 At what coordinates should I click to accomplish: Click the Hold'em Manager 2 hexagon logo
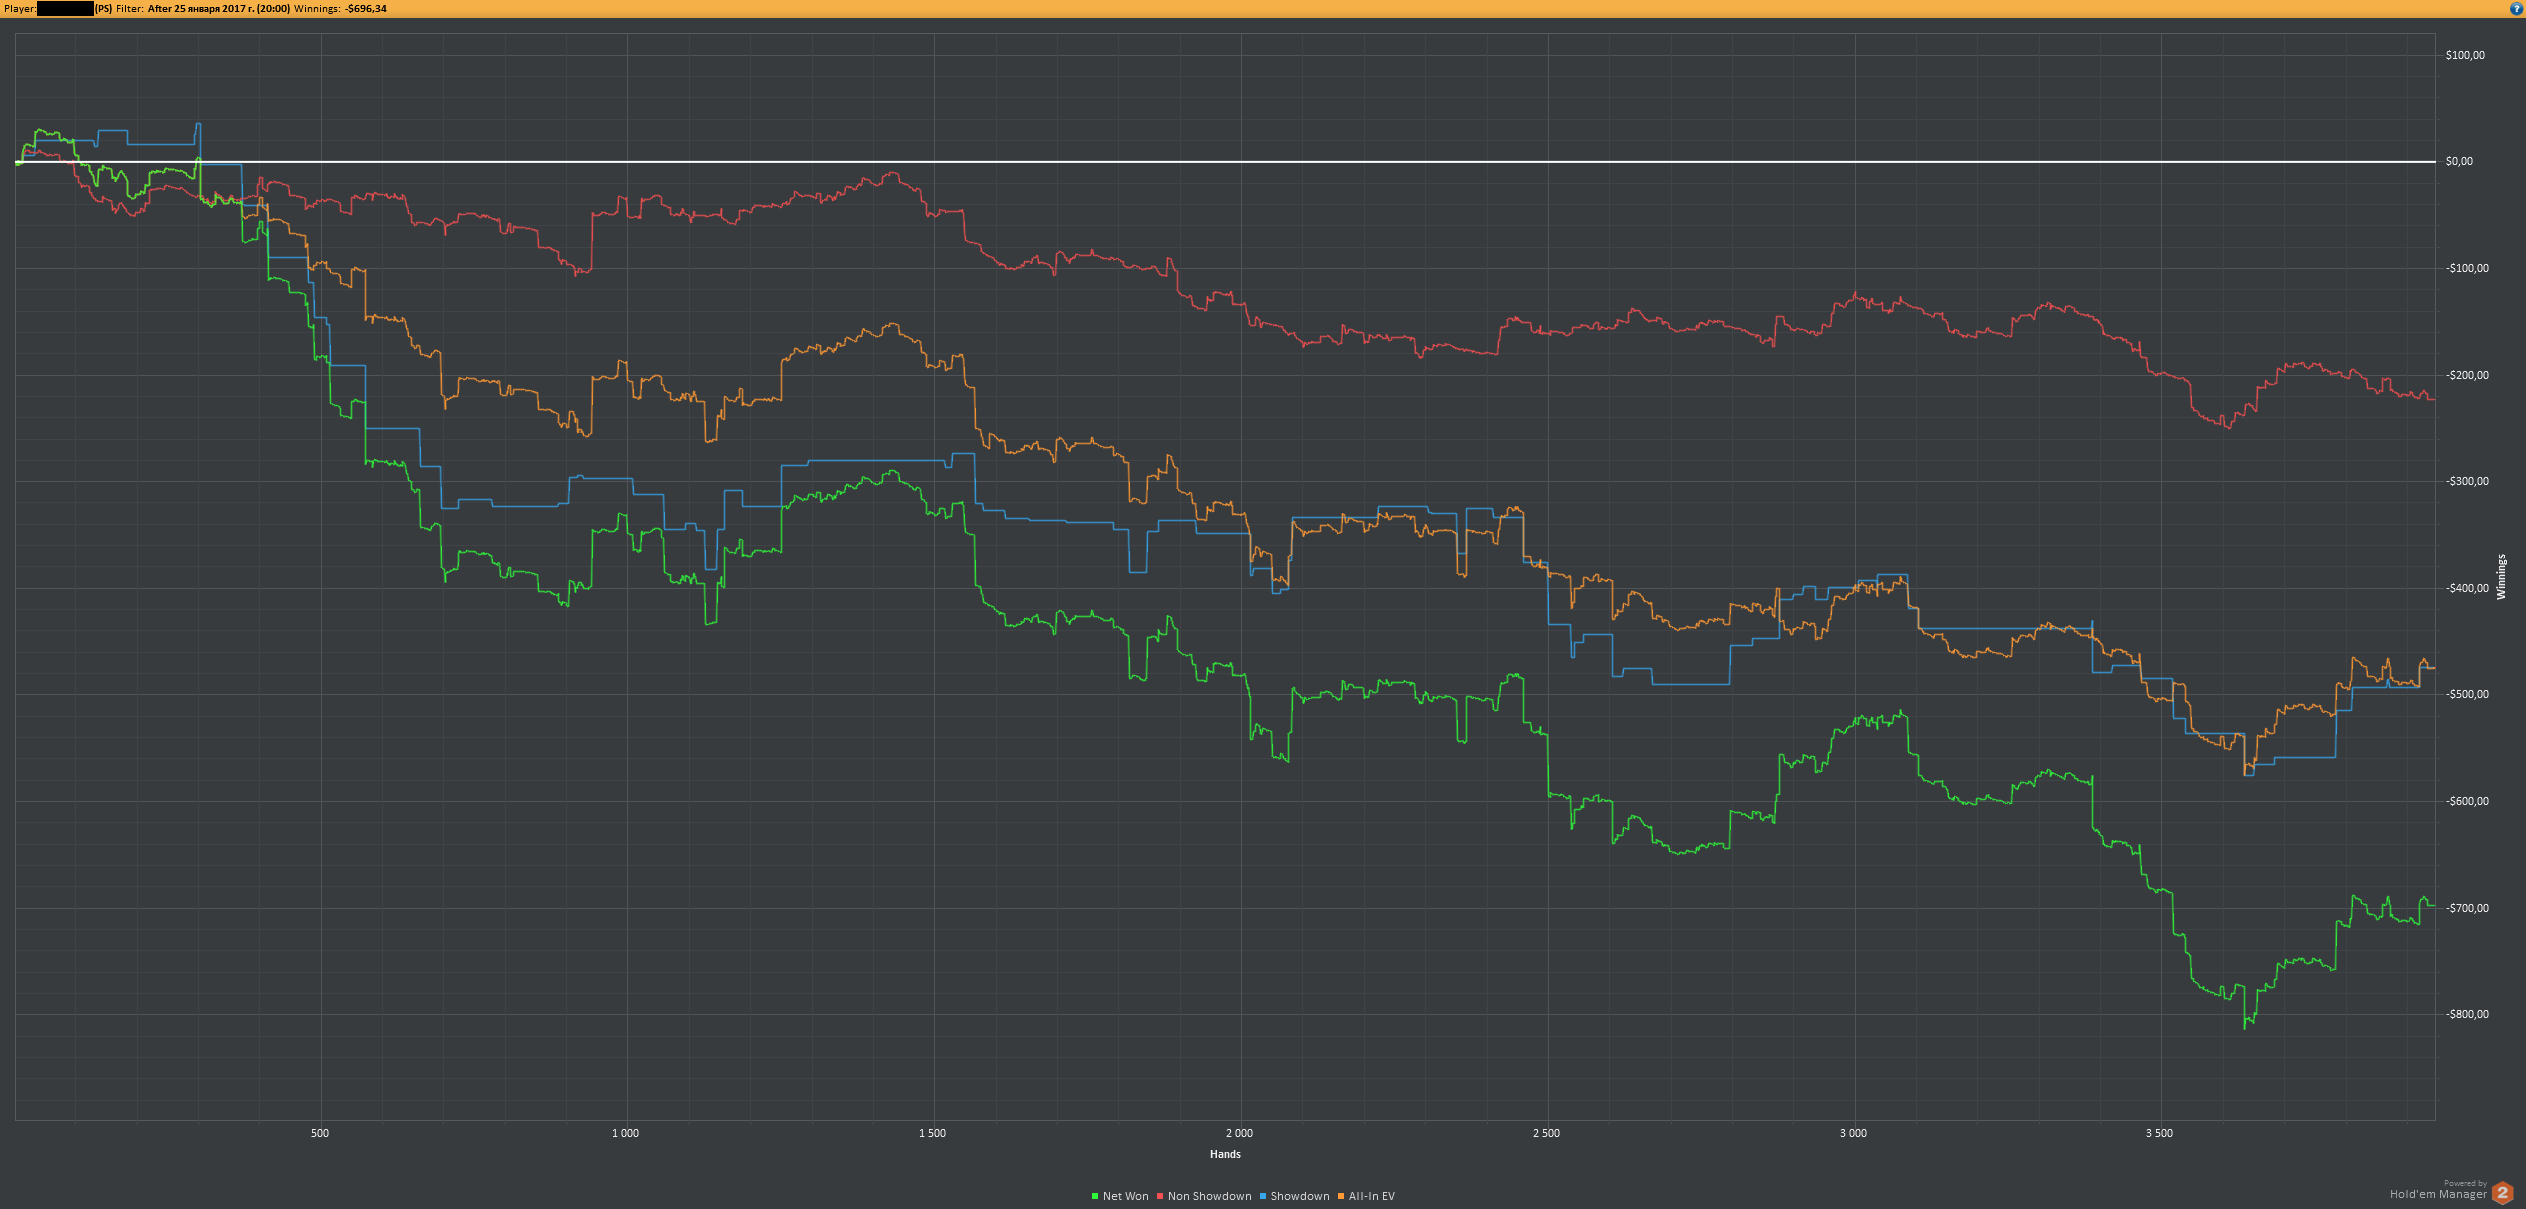pos(2503,1193)
